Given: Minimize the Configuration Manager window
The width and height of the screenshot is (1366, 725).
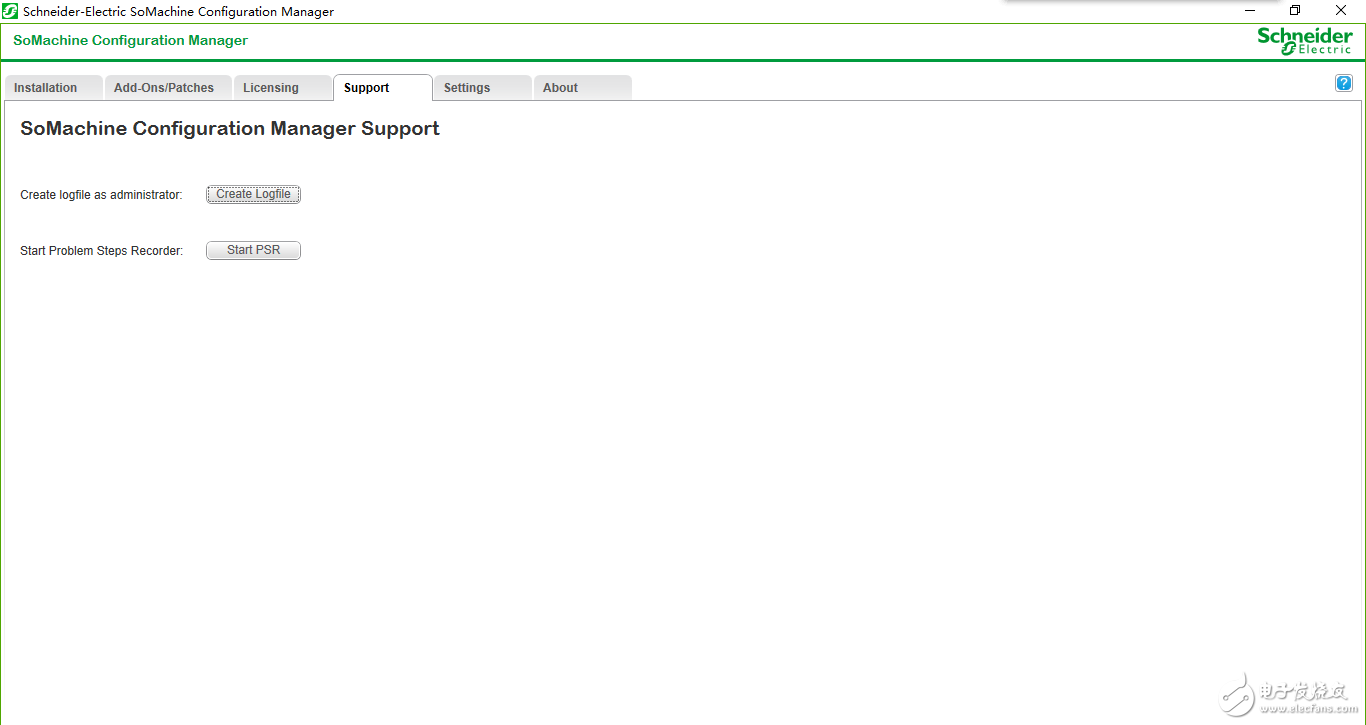Looking at the screenshot, I should (x=1249, y=10).
